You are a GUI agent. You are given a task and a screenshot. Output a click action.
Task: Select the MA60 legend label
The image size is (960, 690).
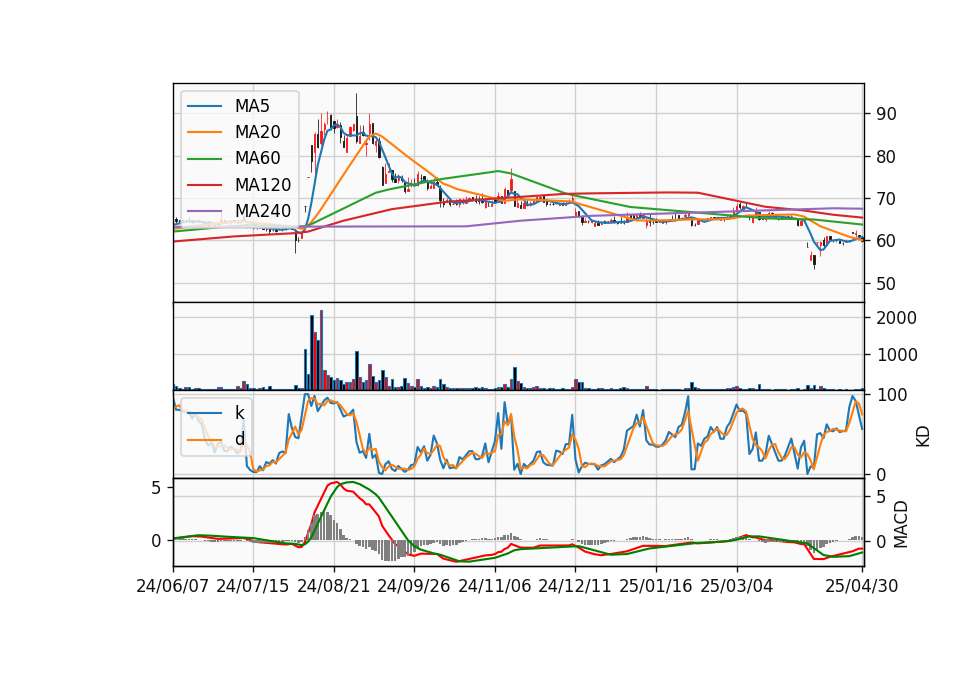tap(257, 159)
